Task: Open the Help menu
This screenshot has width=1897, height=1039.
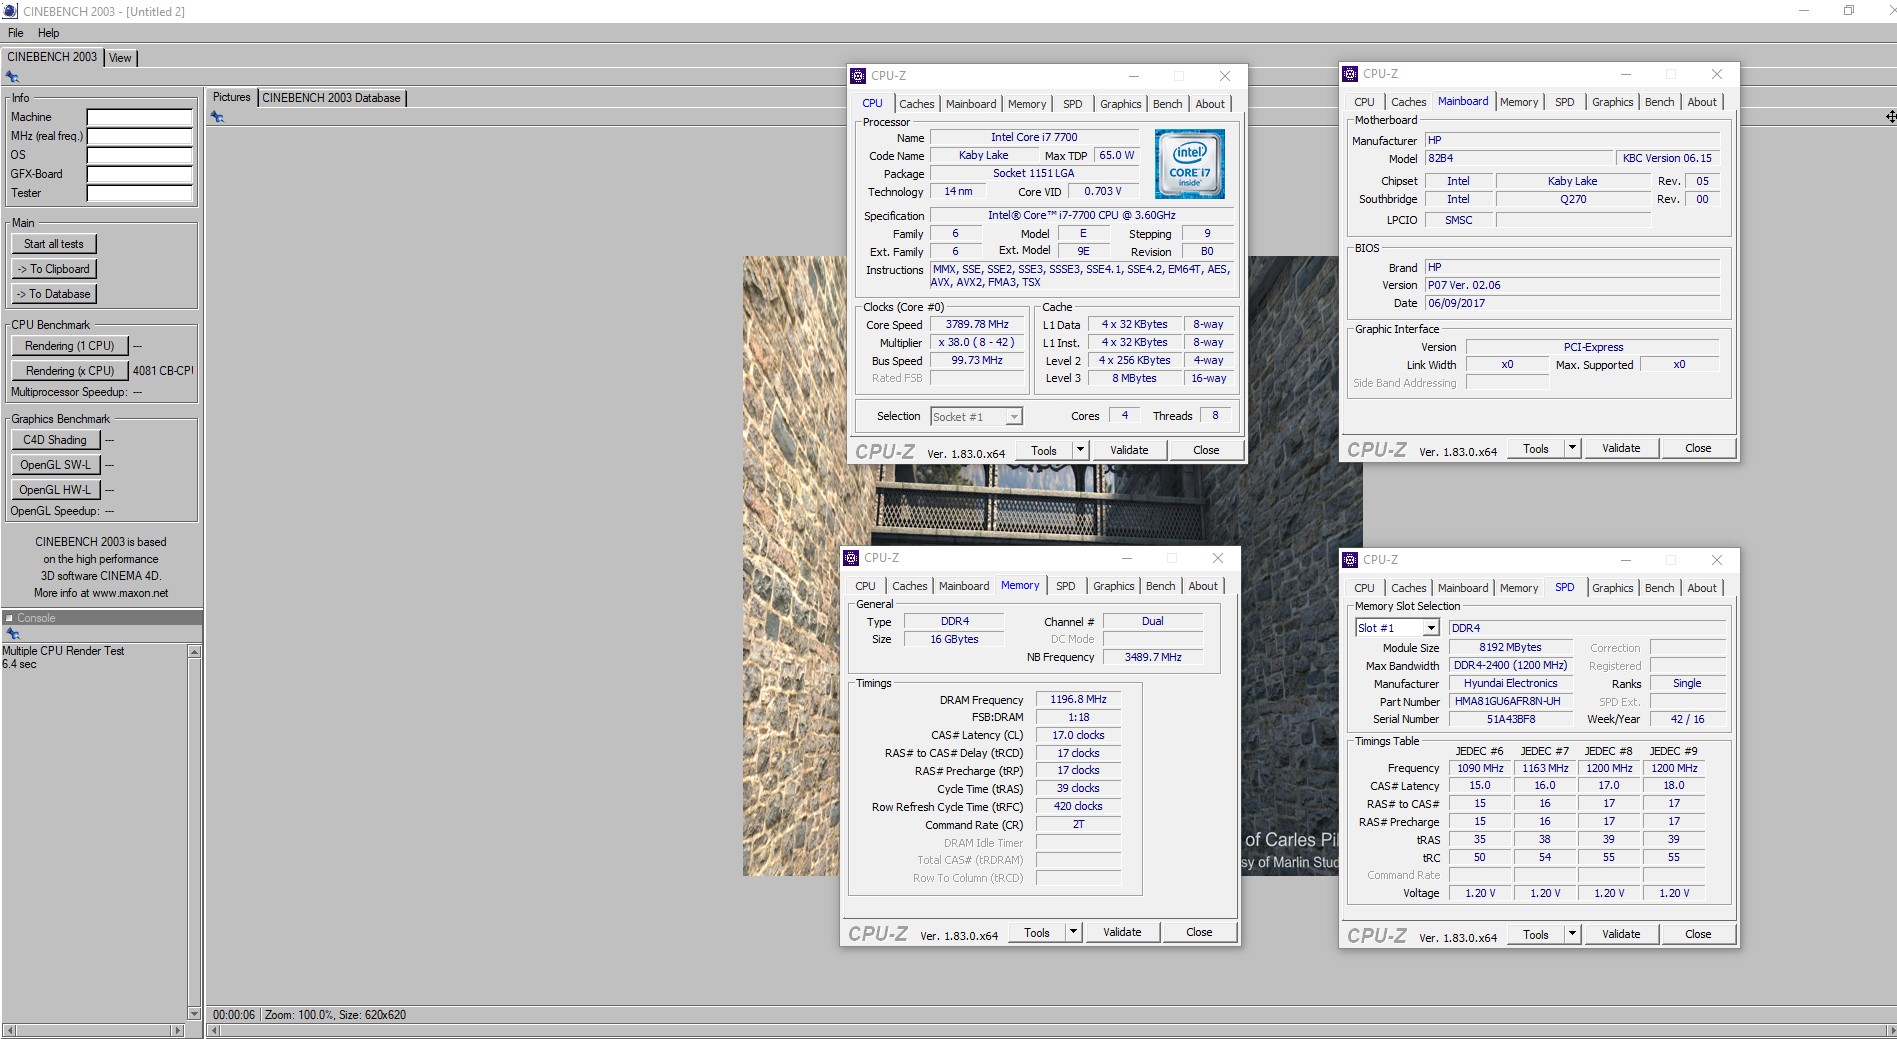Action: coord(48,33)
